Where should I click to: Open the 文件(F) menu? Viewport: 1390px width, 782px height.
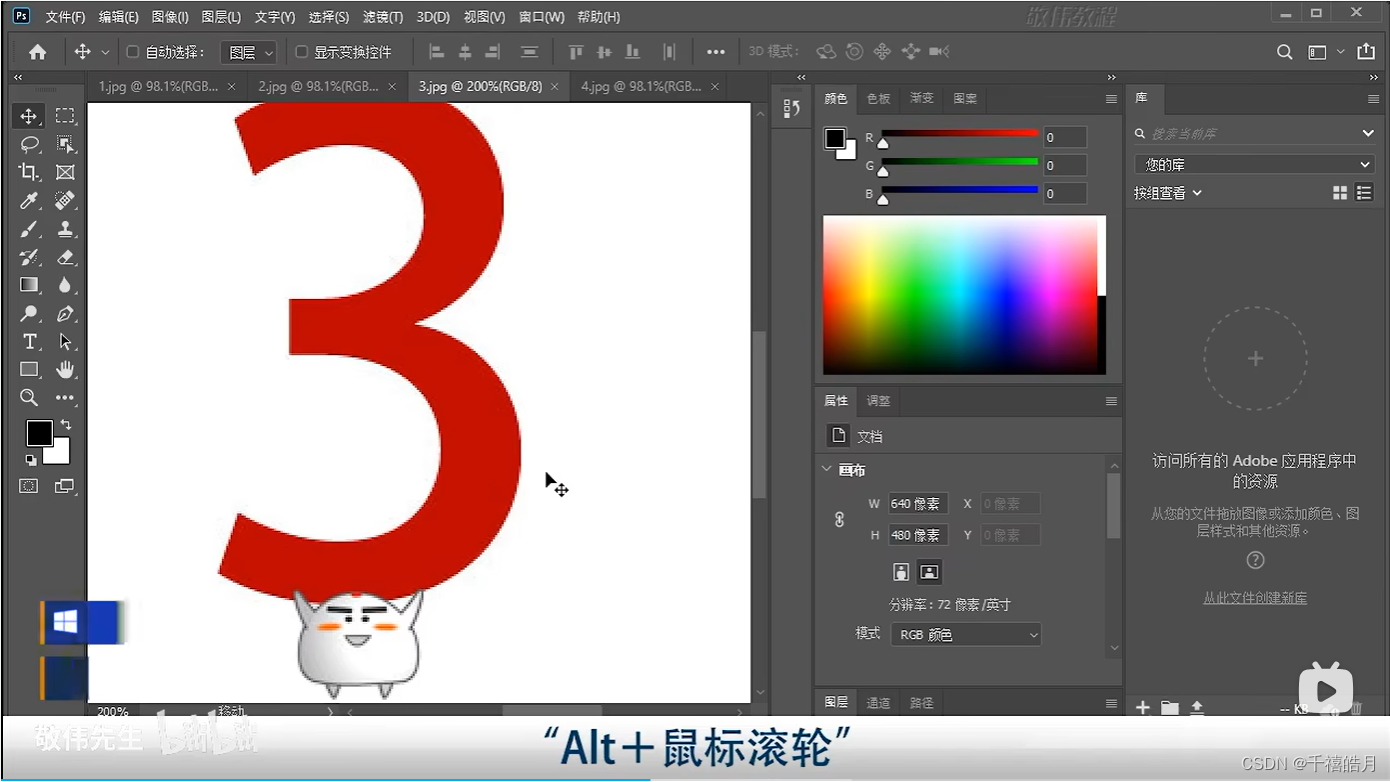pos(65,17)
